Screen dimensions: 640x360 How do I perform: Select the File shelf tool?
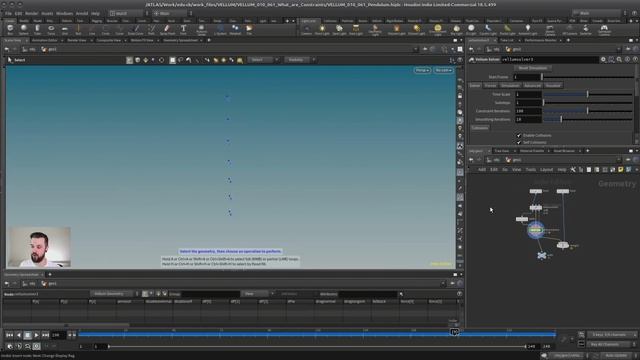tap(249, 29)
